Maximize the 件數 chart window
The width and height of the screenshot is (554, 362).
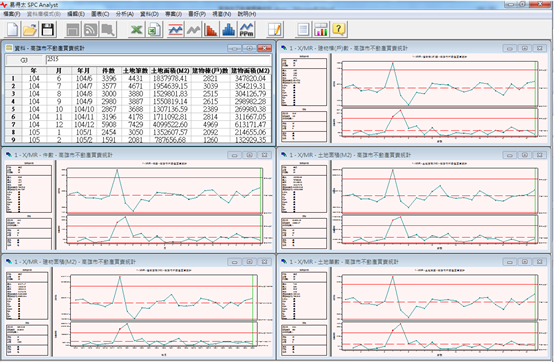(x=249, y=155)
